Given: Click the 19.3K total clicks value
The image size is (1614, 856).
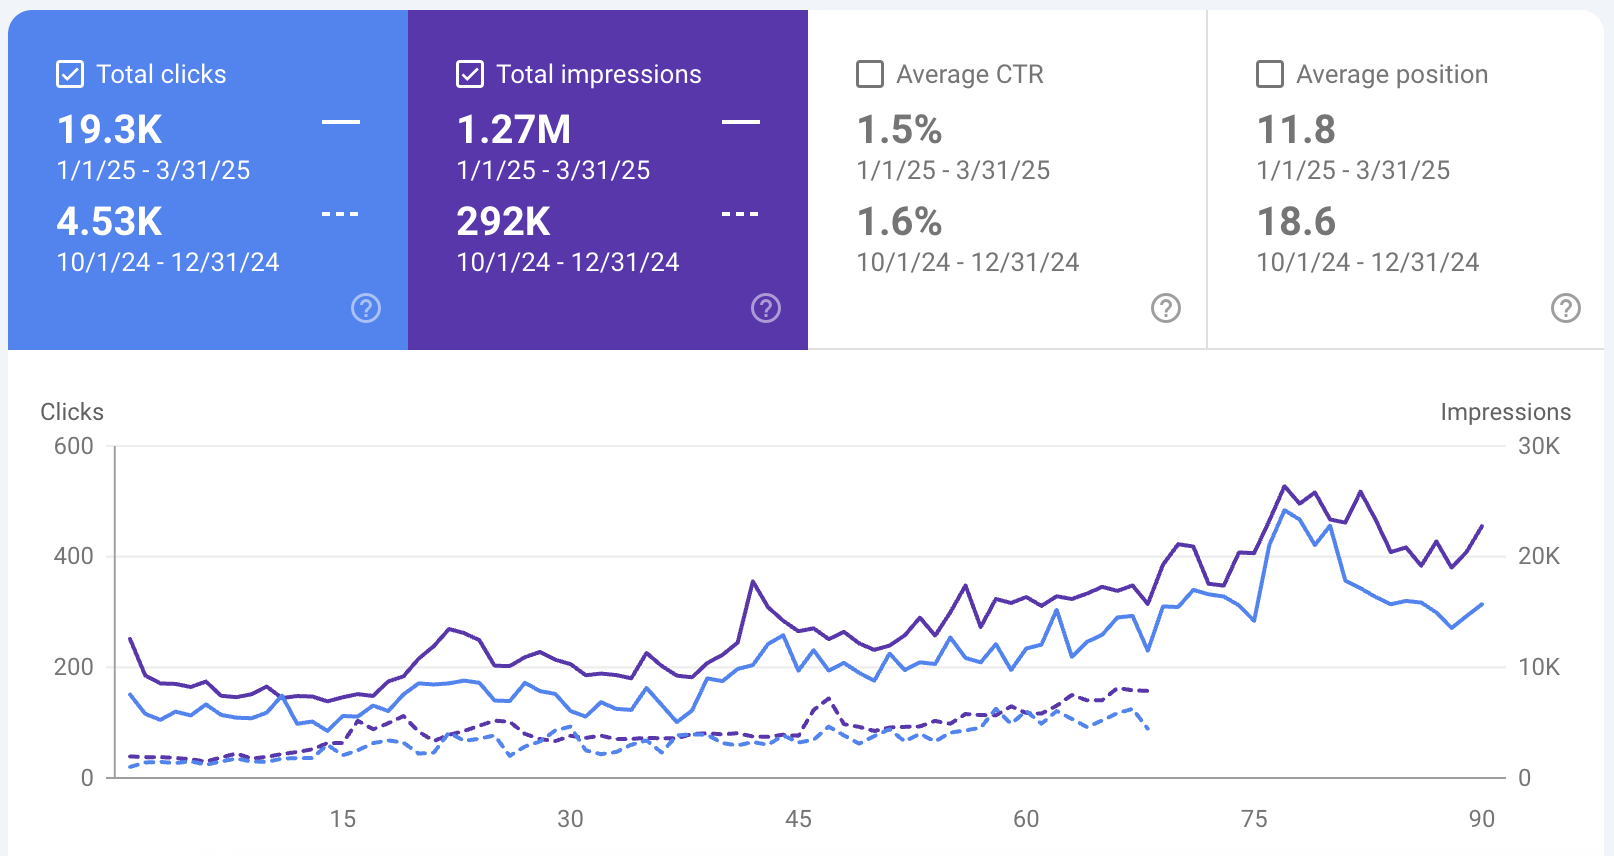Looking at the screenshot, I should coord(109,130).
